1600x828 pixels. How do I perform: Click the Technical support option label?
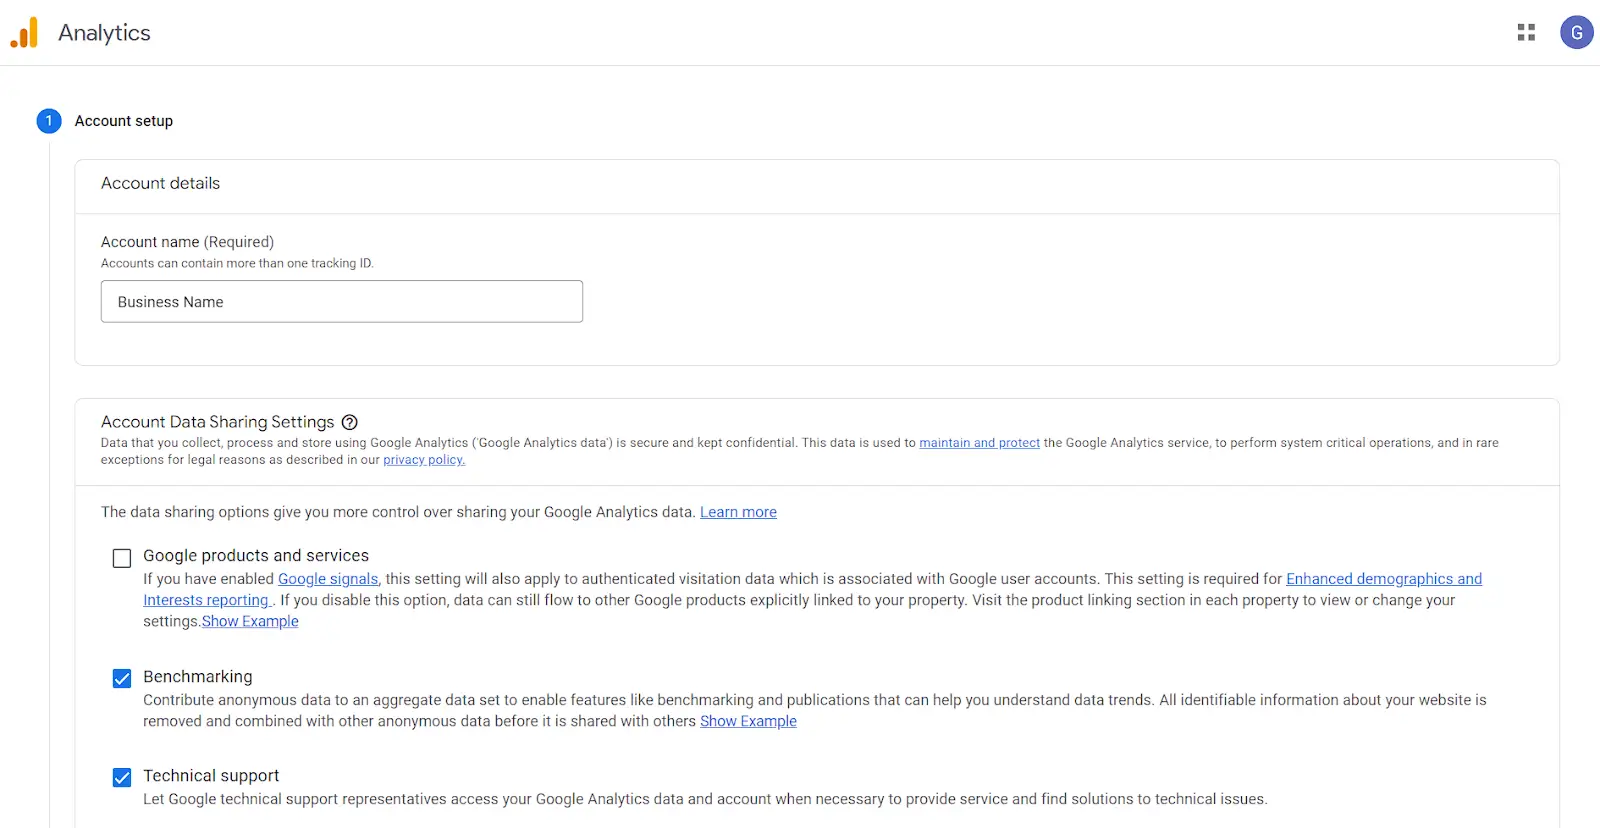click(x=211, y=776)
